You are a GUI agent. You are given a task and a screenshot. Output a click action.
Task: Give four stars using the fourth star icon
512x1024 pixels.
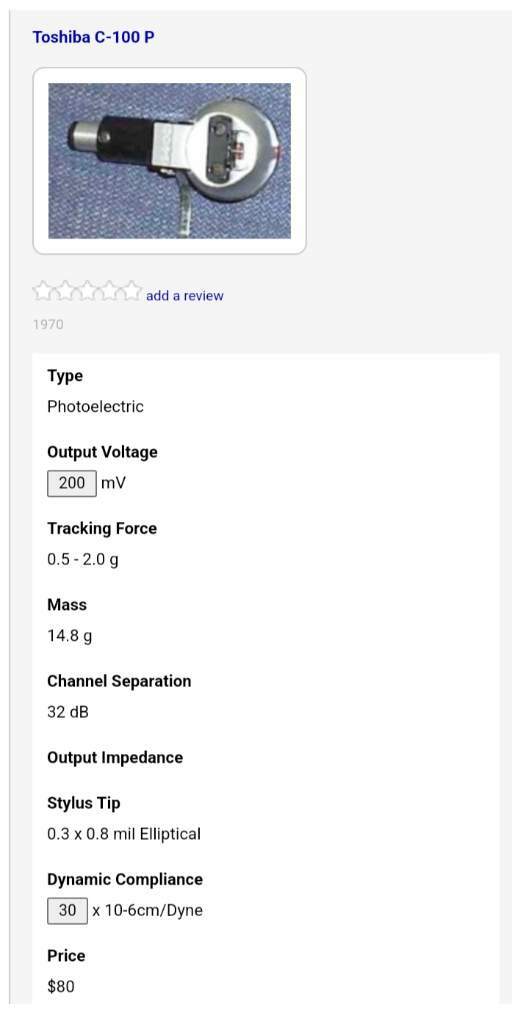tap(108, 291)
